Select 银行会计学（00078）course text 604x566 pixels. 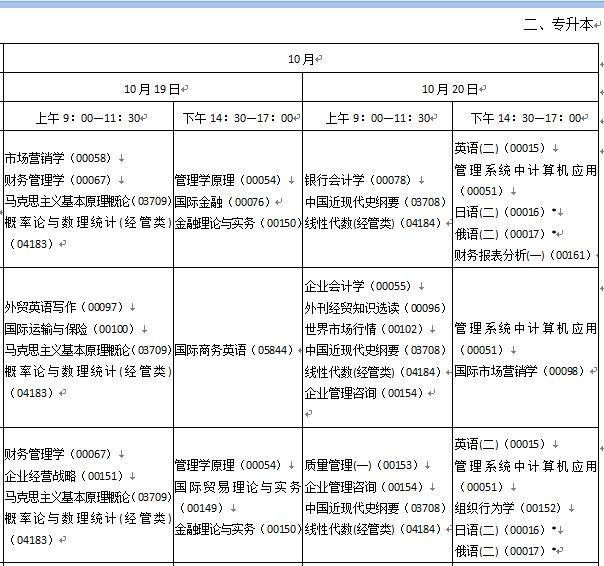358,180
